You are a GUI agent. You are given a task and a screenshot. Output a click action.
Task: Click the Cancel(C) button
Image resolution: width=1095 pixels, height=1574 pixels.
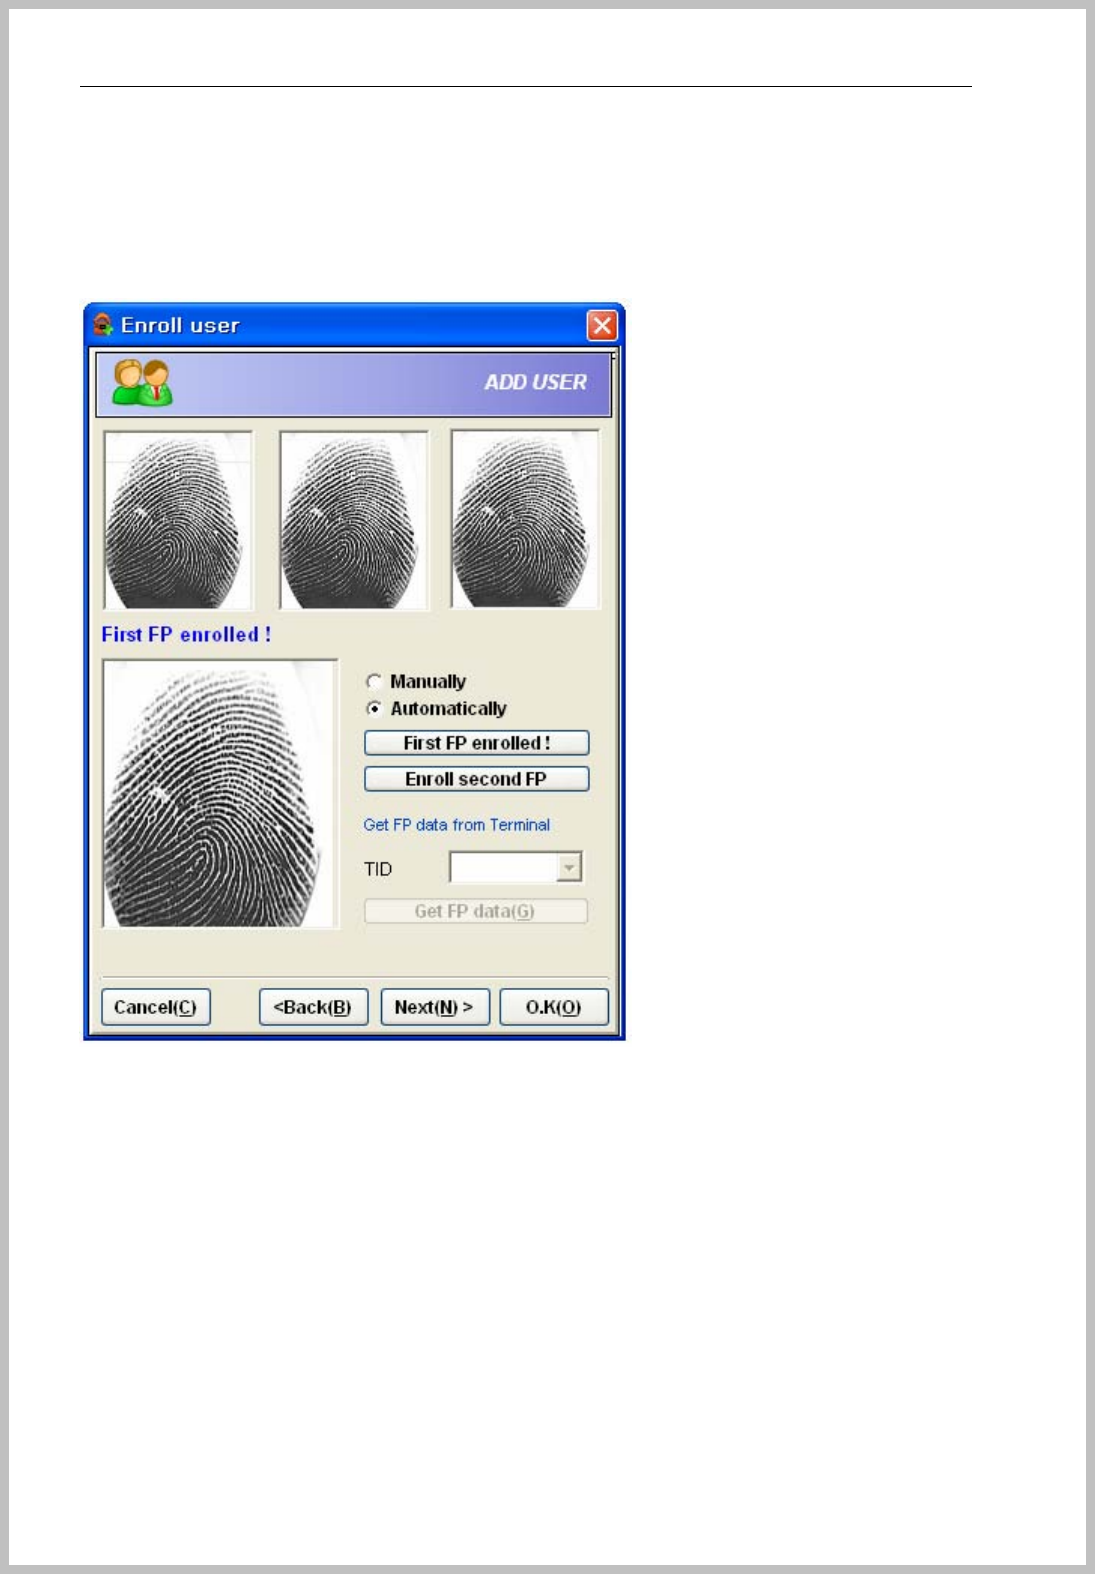click(155, 1007)
